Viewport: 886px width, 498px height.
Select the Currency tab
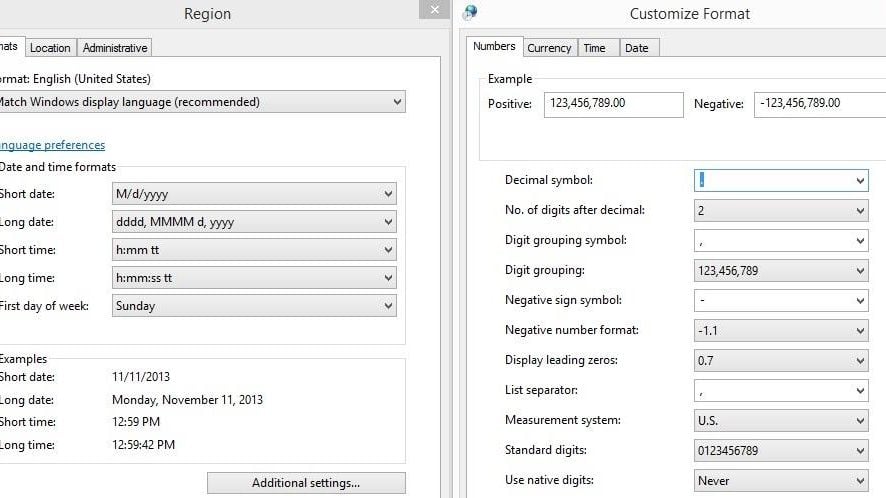click(549, 47)
